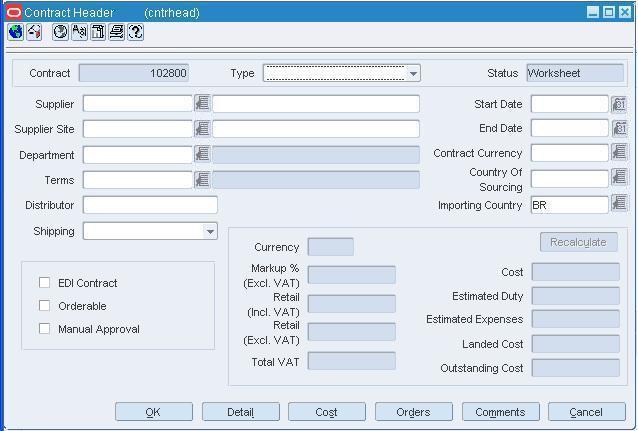Open the Detail screen button
This screenshot has height=431, width=638.
(241, 412)
